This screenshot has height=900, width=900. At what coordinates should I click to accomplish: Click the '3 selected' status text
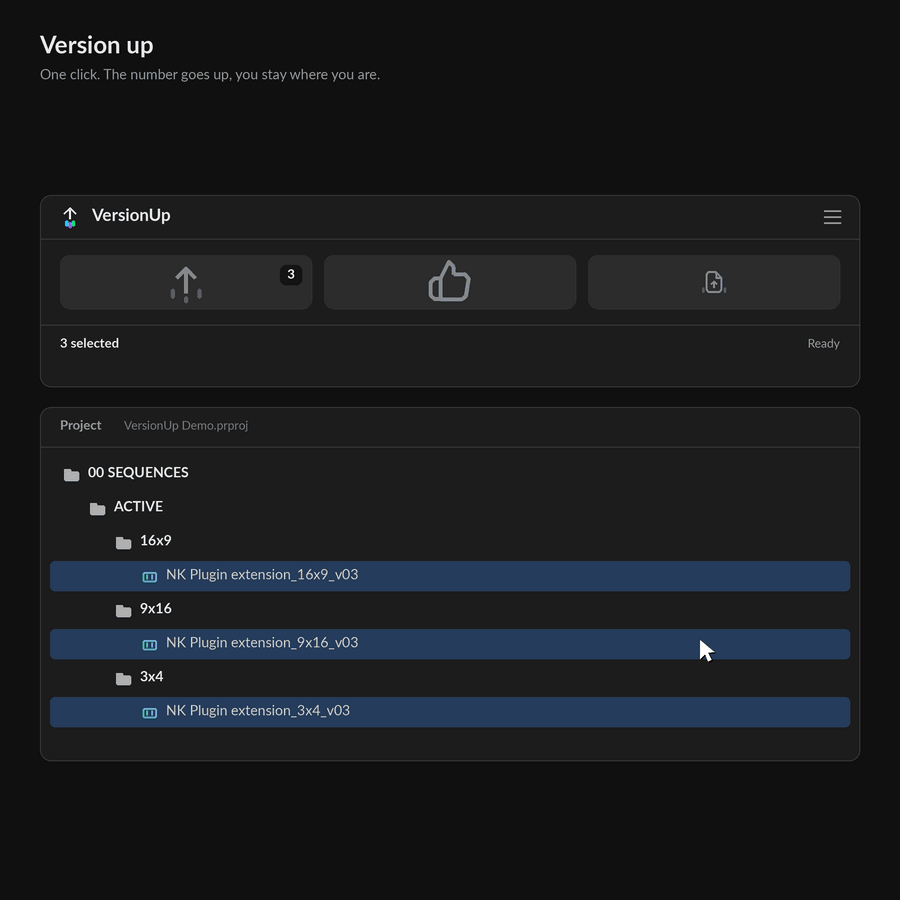point(90,343)
